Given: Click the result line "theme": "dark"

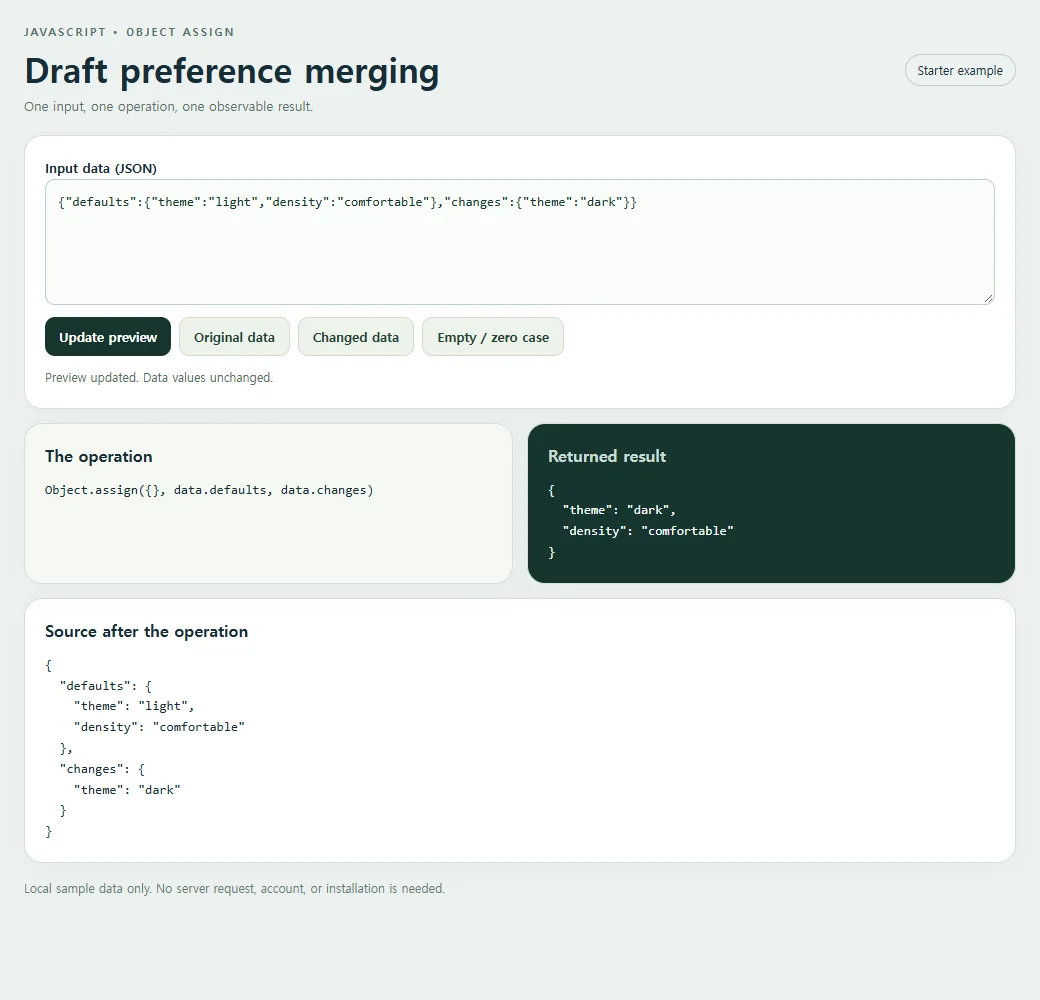Looking at the screenshot, I should click(x=619, y=510).
